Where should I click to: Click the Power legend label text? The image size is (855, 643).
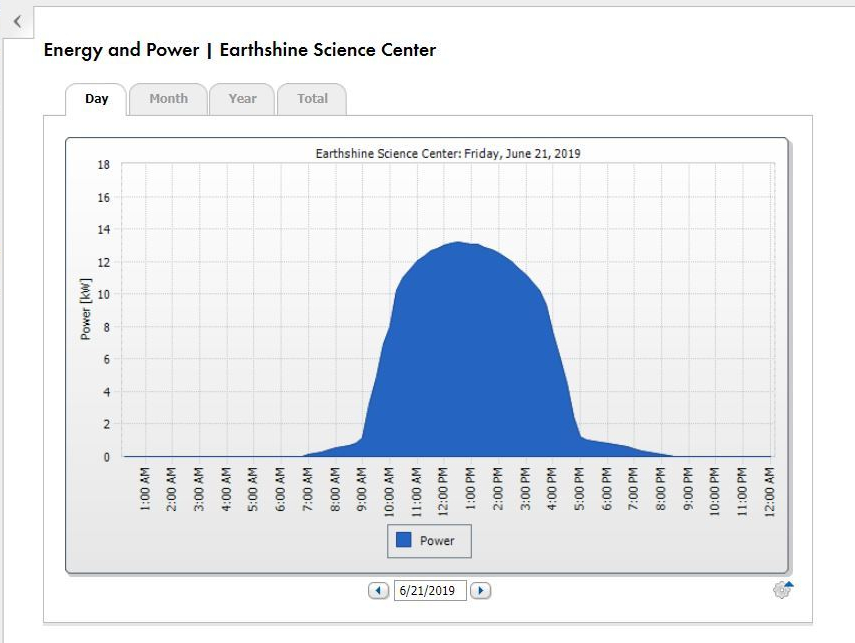pyautogui.click(x=437, y=541)
